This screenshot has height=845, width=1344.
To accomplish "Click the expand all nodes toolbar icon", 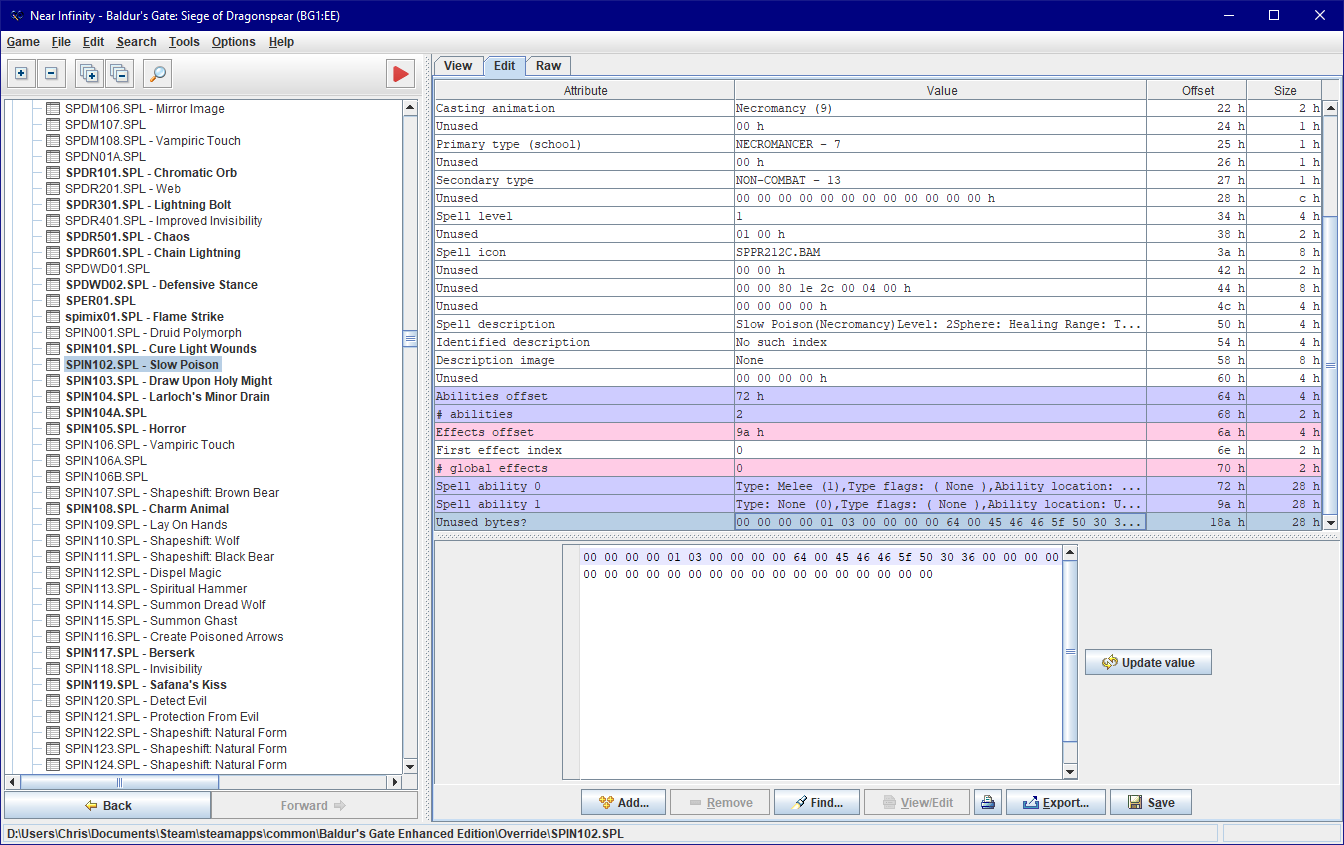I will (89, 73).
